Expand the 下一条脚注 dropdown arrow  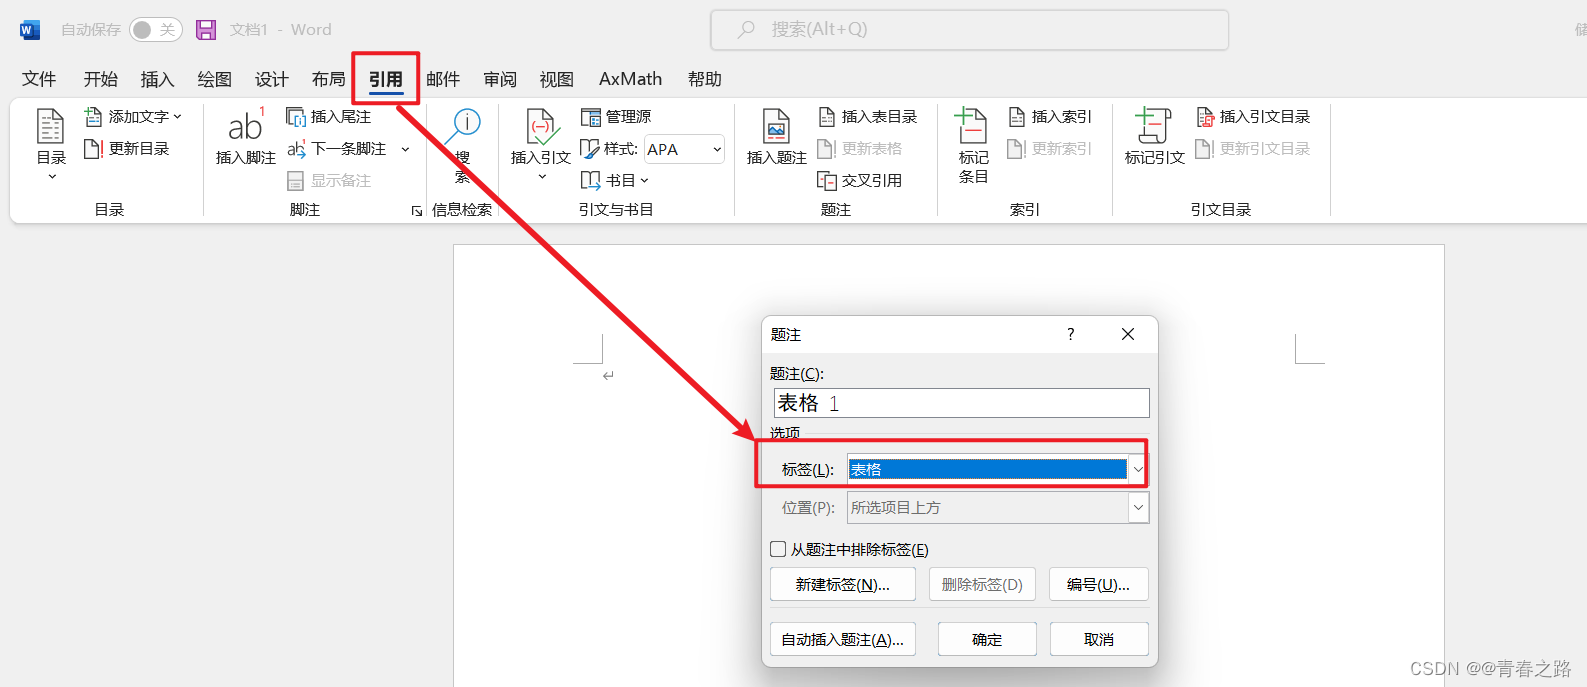pos(405,150)
